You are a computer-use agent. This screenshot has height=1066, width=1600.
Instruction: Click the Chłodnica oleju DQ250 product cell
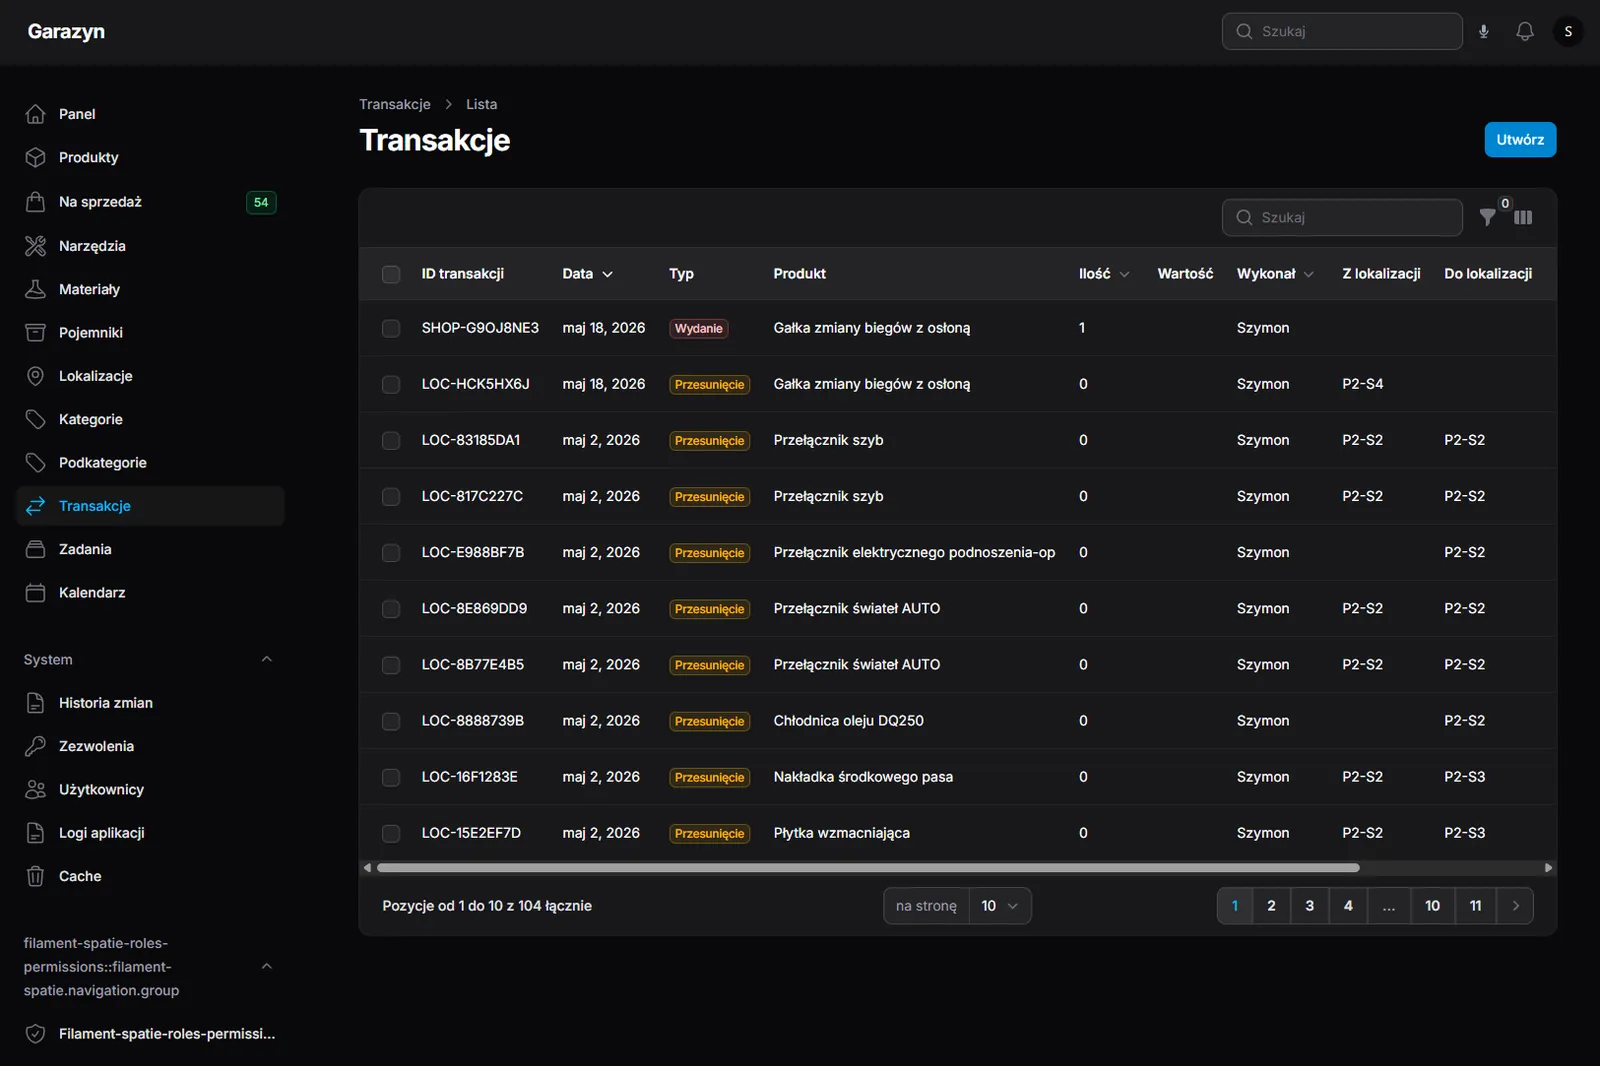(x=848, y=721)
